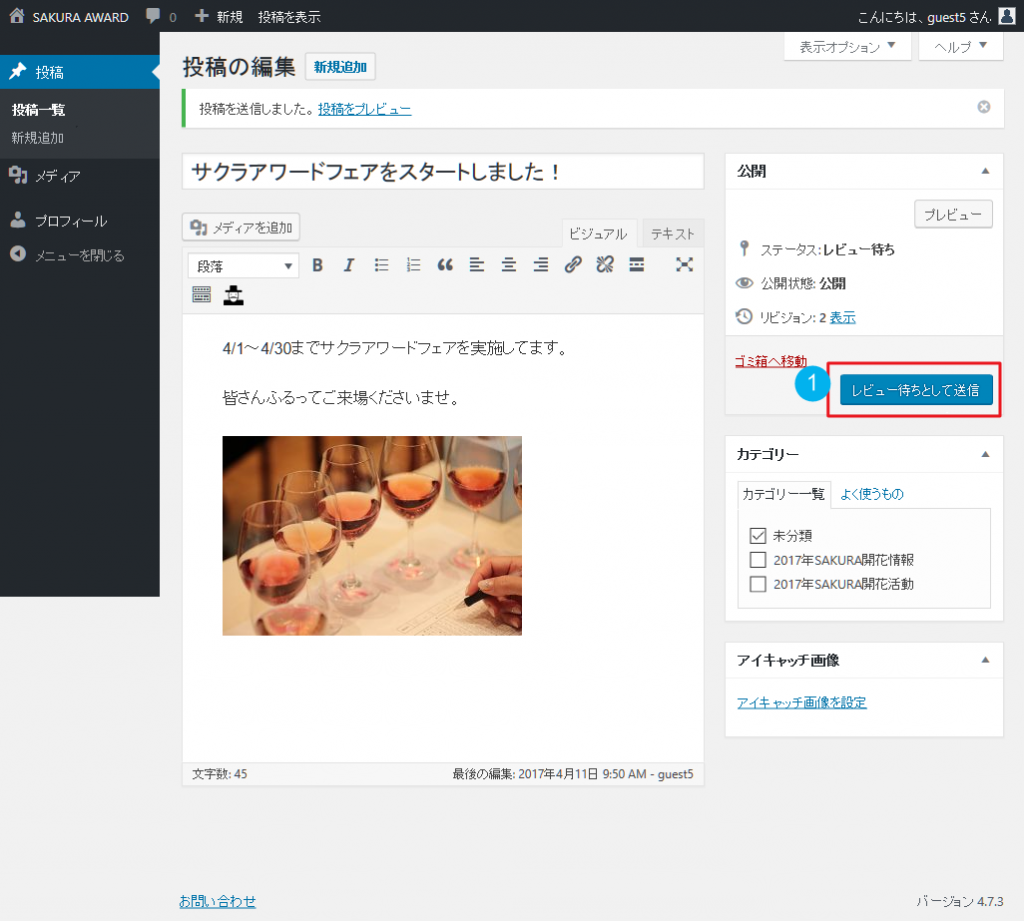Click the こんにちは、guest5 さん greeting
1024x921 pixels.
[924, 17]
